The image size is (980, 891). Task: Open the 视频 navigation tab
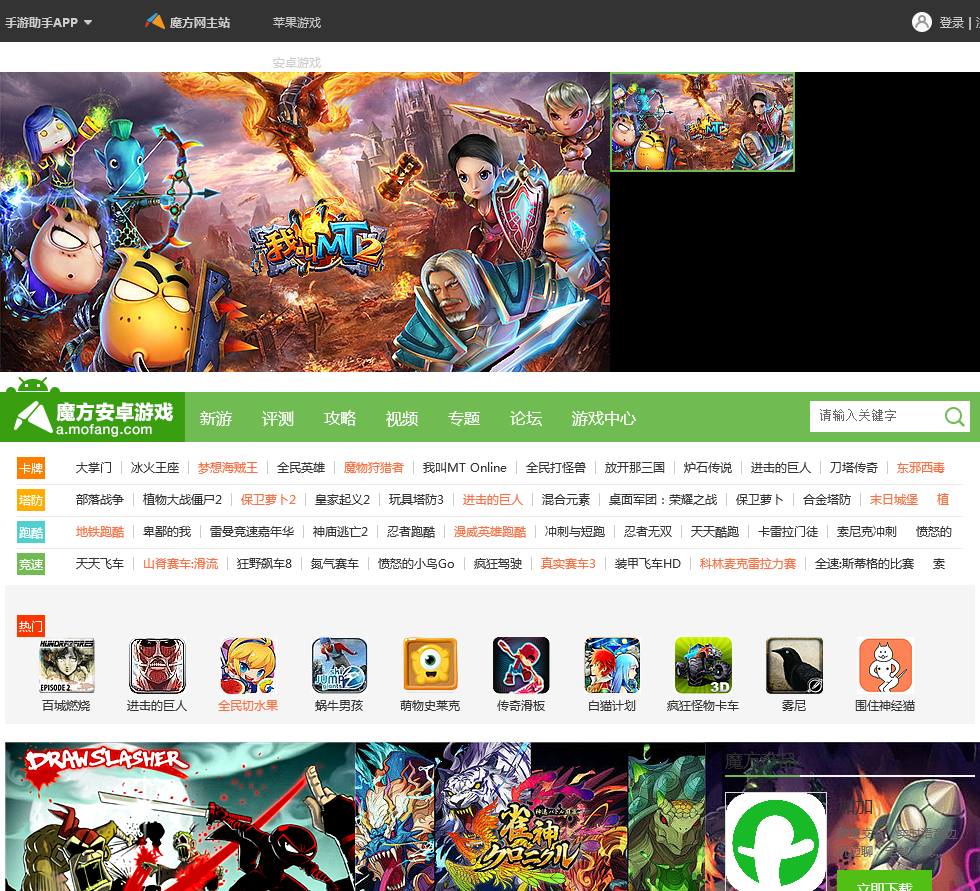pyautogui.click(x=402, y=418)
